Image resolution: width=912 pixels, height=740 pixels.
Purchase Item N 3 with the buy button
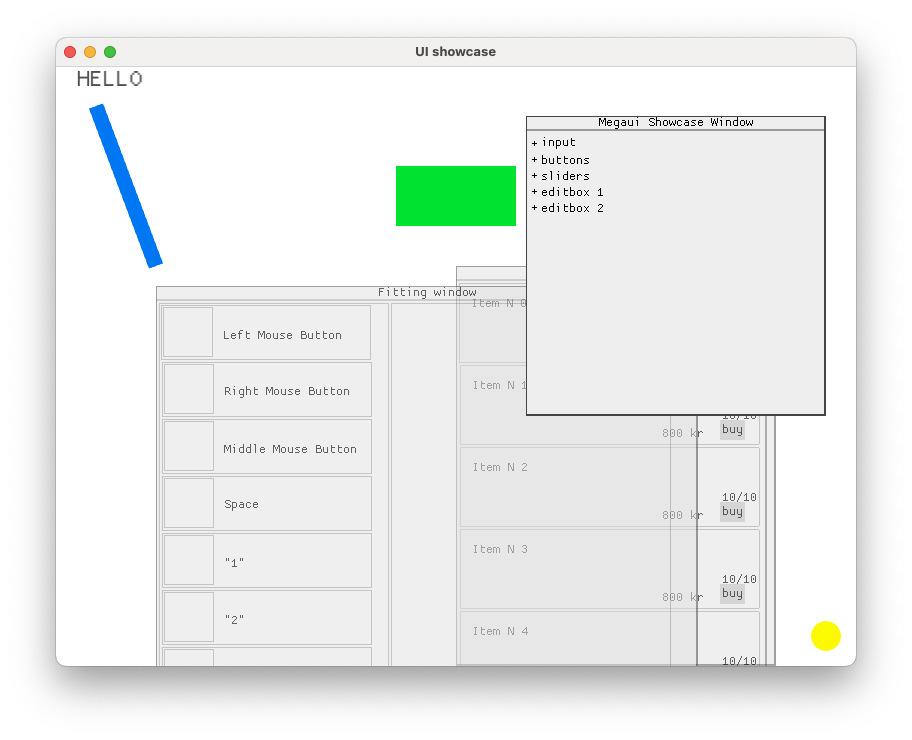pyautogui.click(x=731, y=593)
